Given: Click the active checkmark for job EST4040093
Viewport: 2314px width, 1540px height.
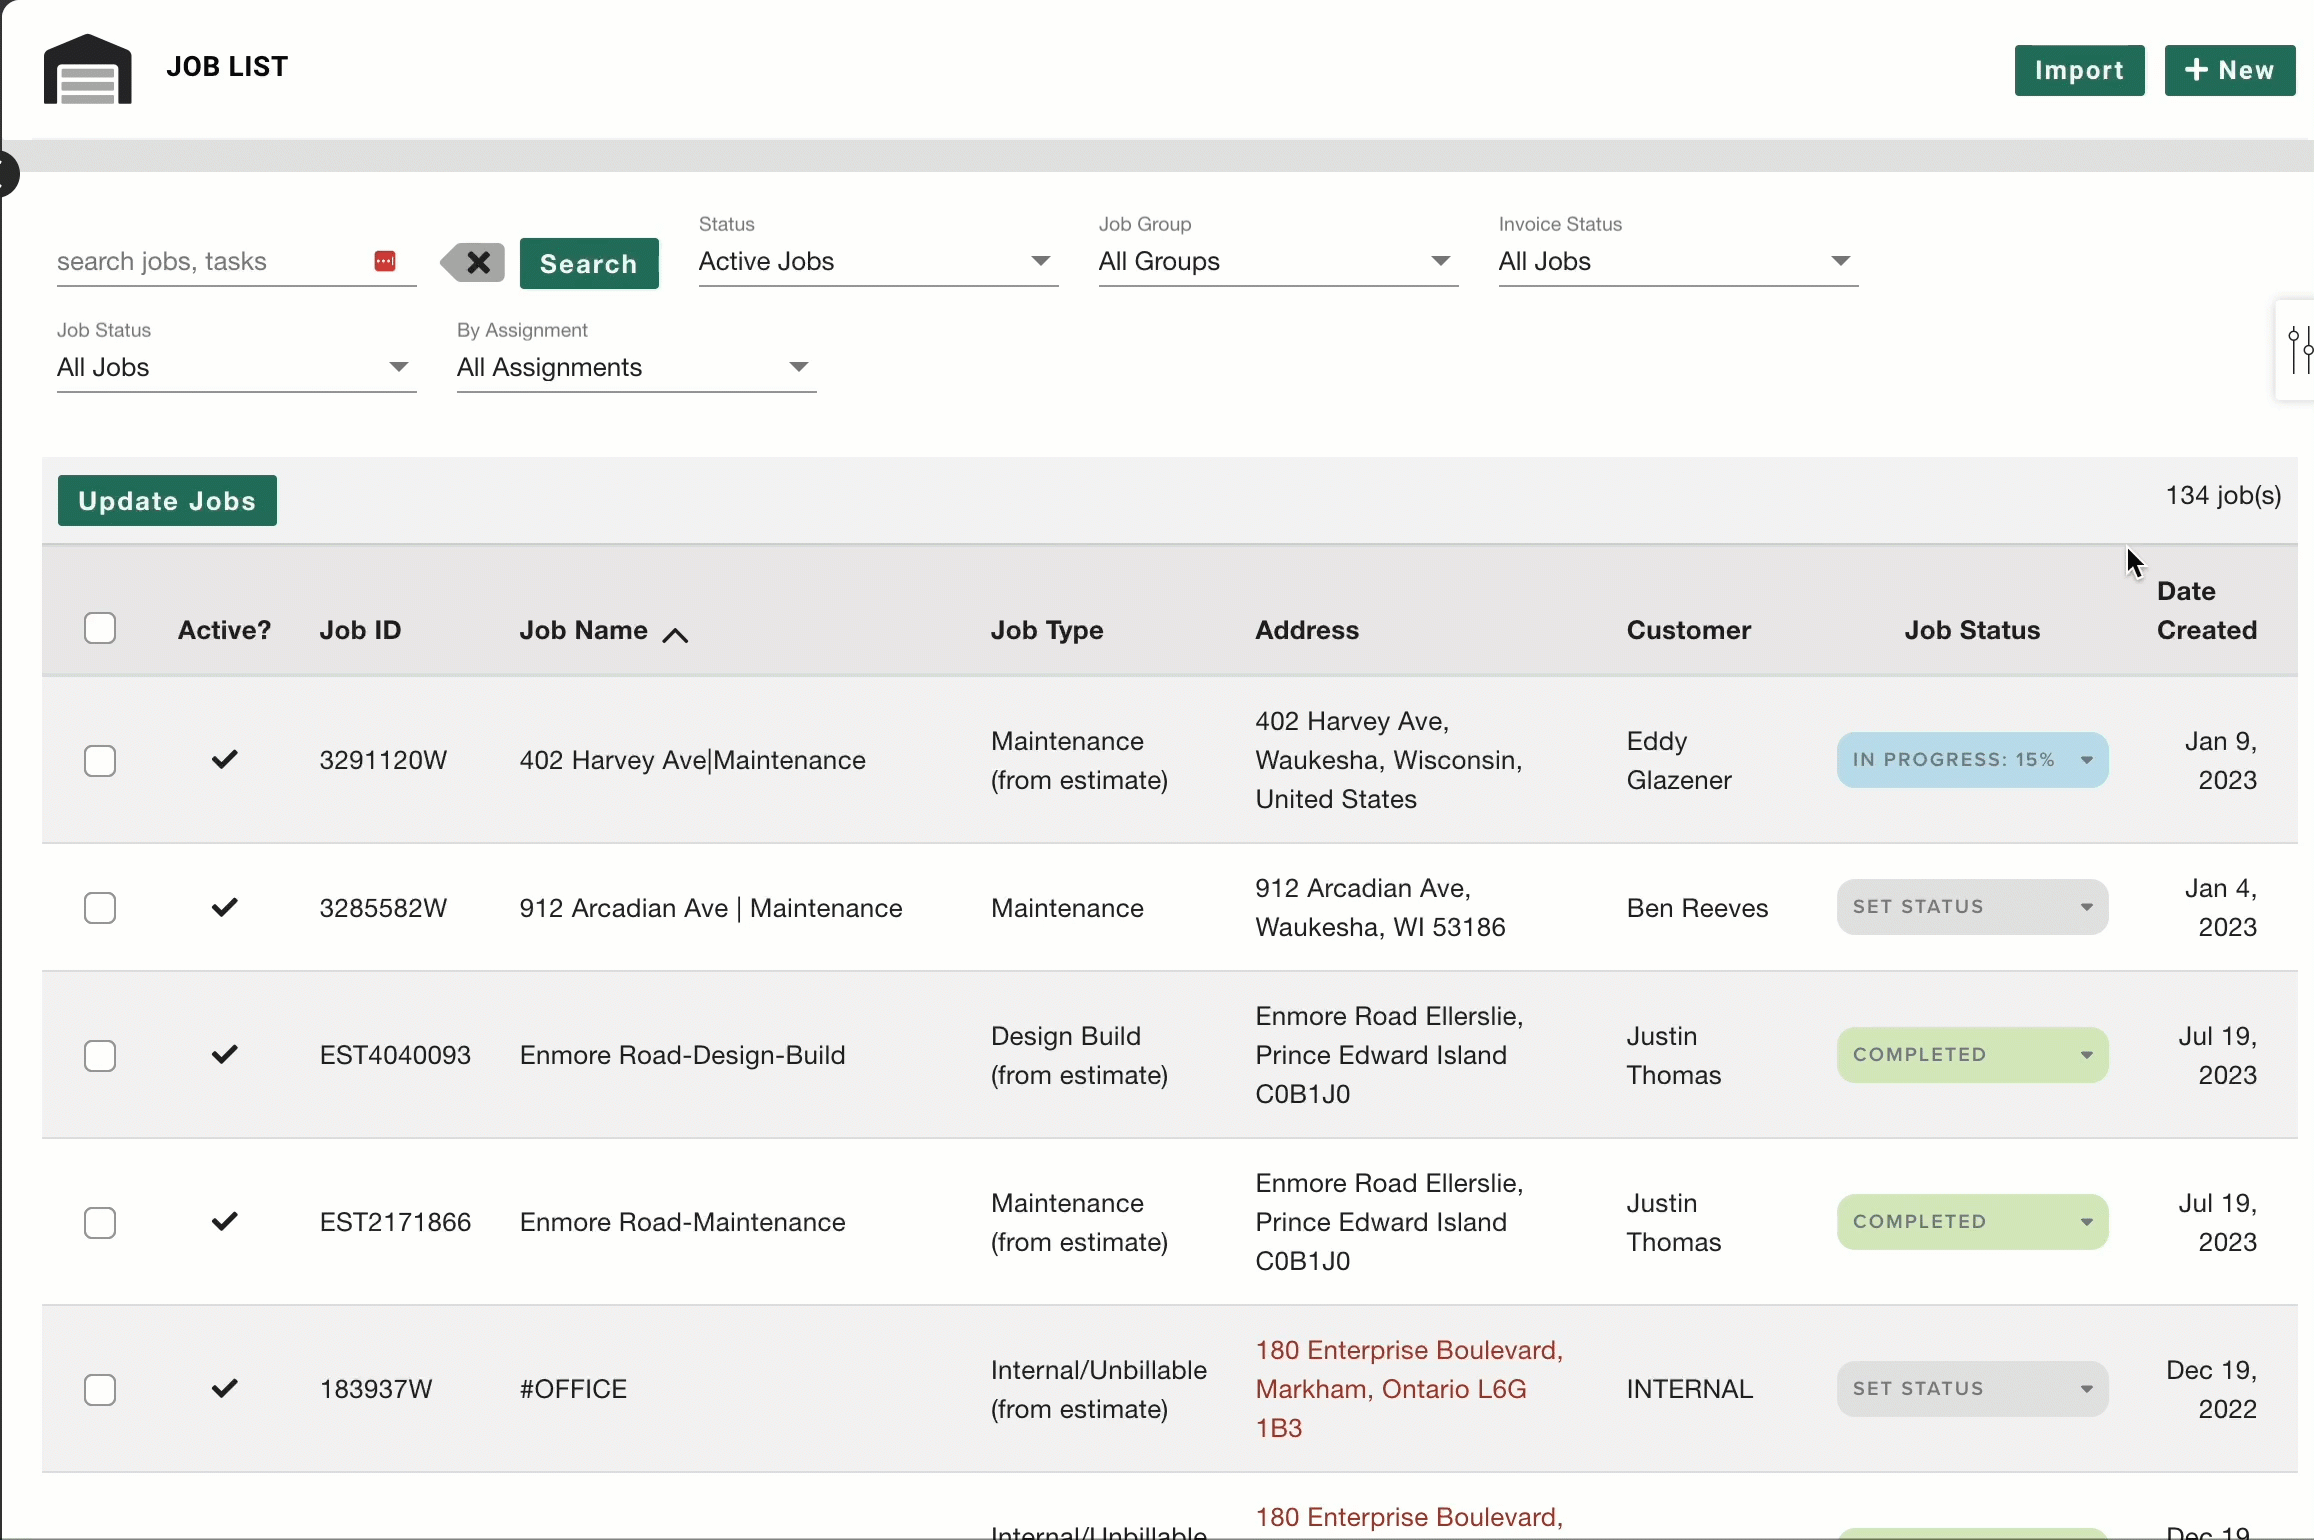Looking at the screenshot, I should [225, 1054].
